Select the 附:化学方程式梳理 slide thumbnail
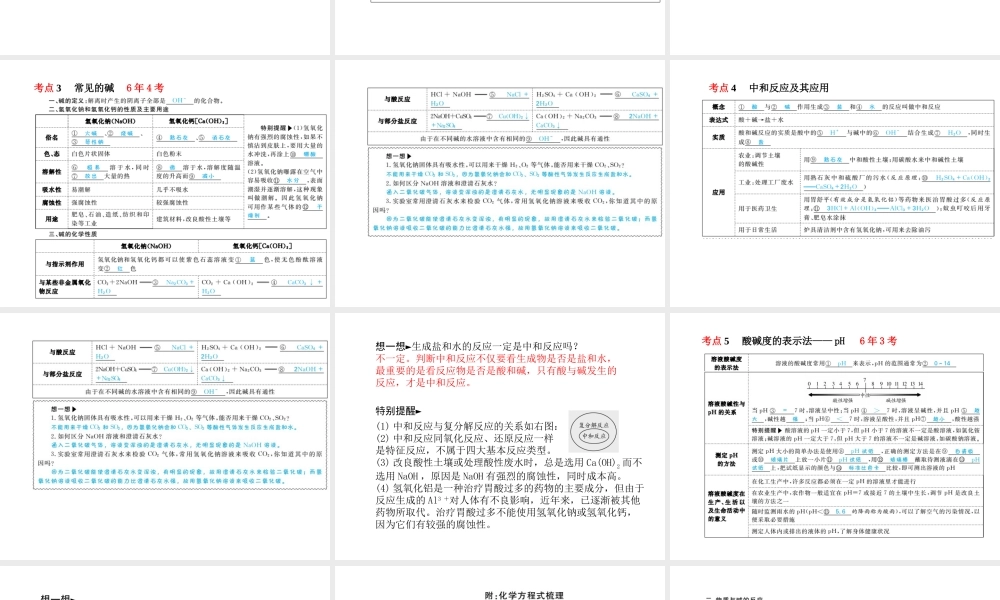This screenshot has height=600, width=1000. click(500, 583)
